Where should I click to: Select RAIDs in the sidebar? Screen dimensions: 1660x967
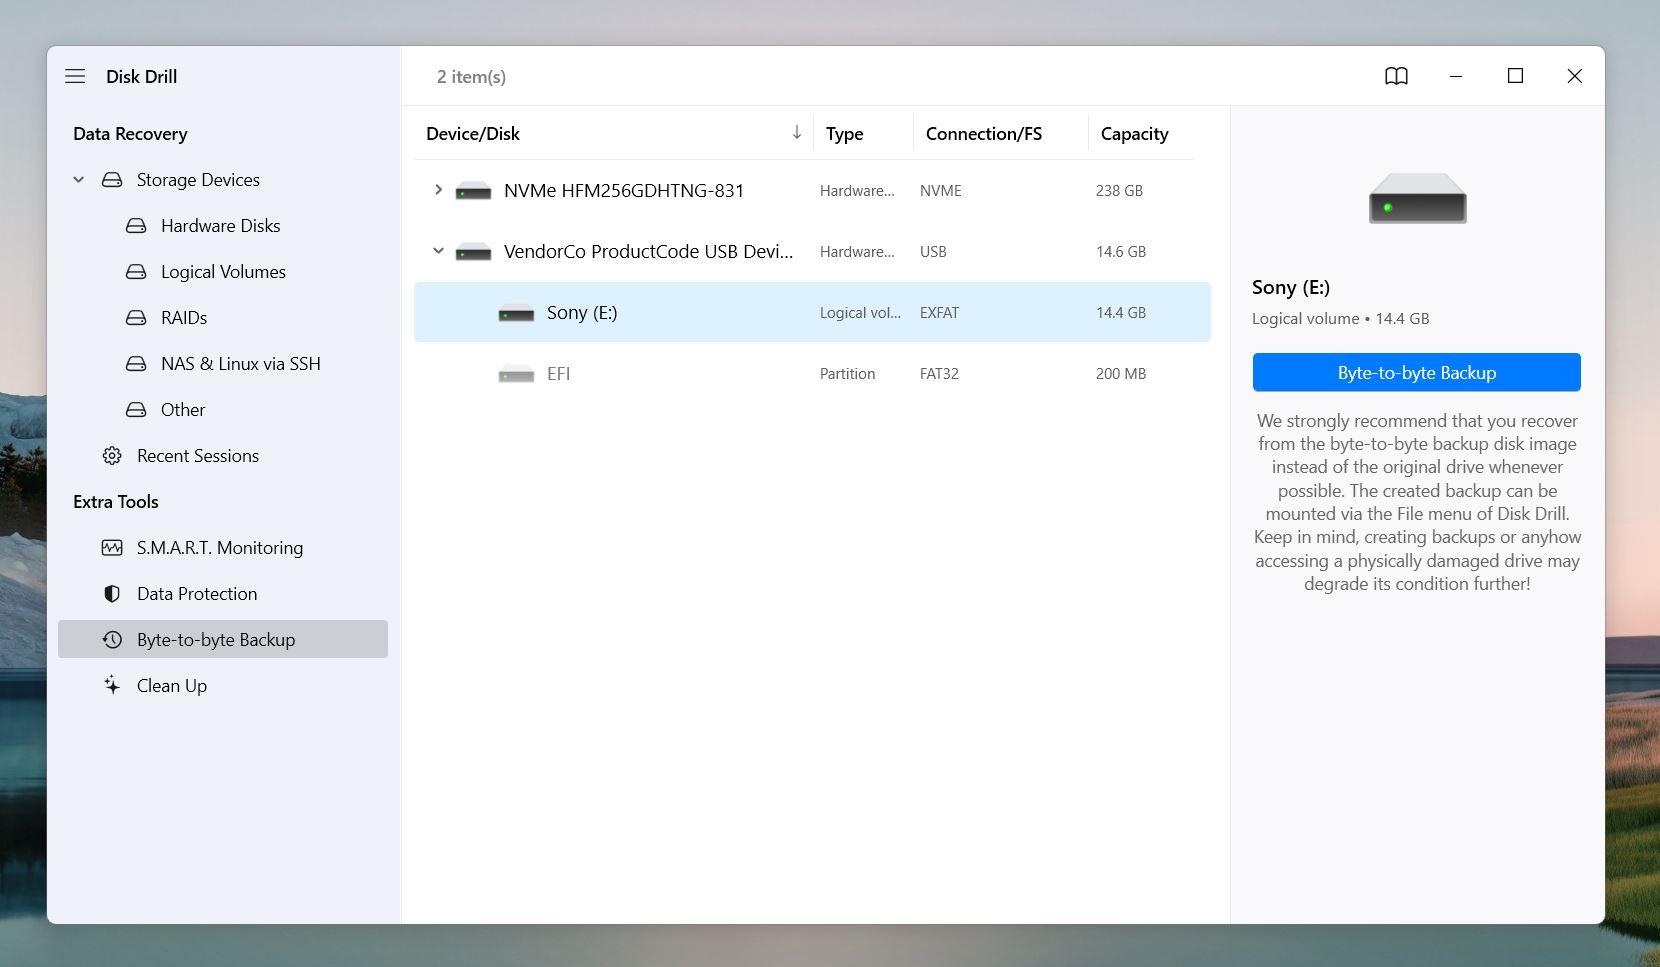pyautogui.click(x=184, y=318)
